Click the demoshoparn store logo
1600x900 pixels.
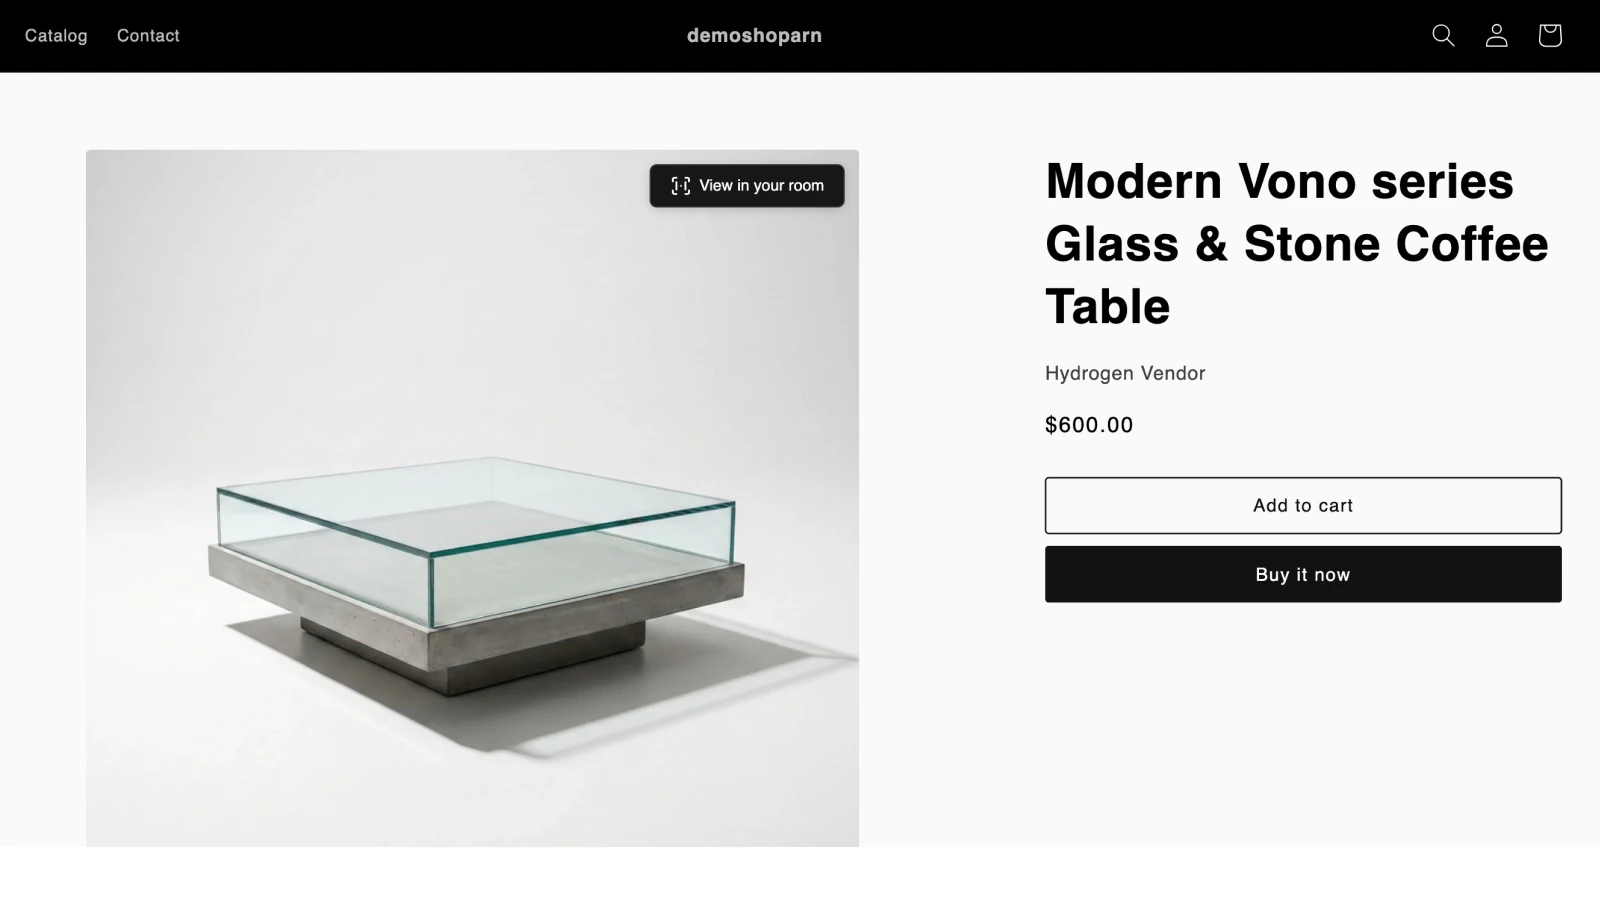[x=754, y=36]
